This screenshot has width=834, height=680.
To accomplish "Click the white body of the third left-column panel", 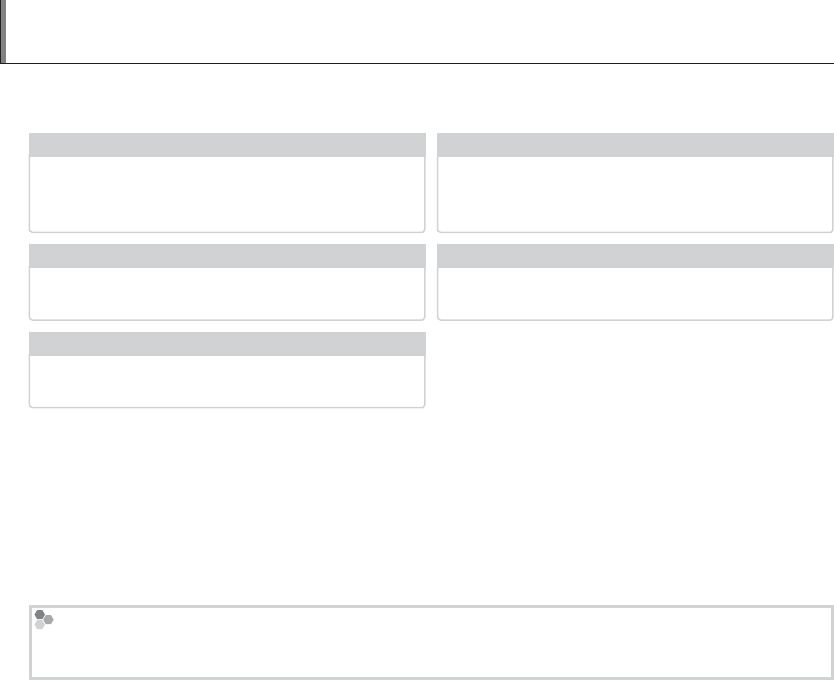I will point(227,381).
